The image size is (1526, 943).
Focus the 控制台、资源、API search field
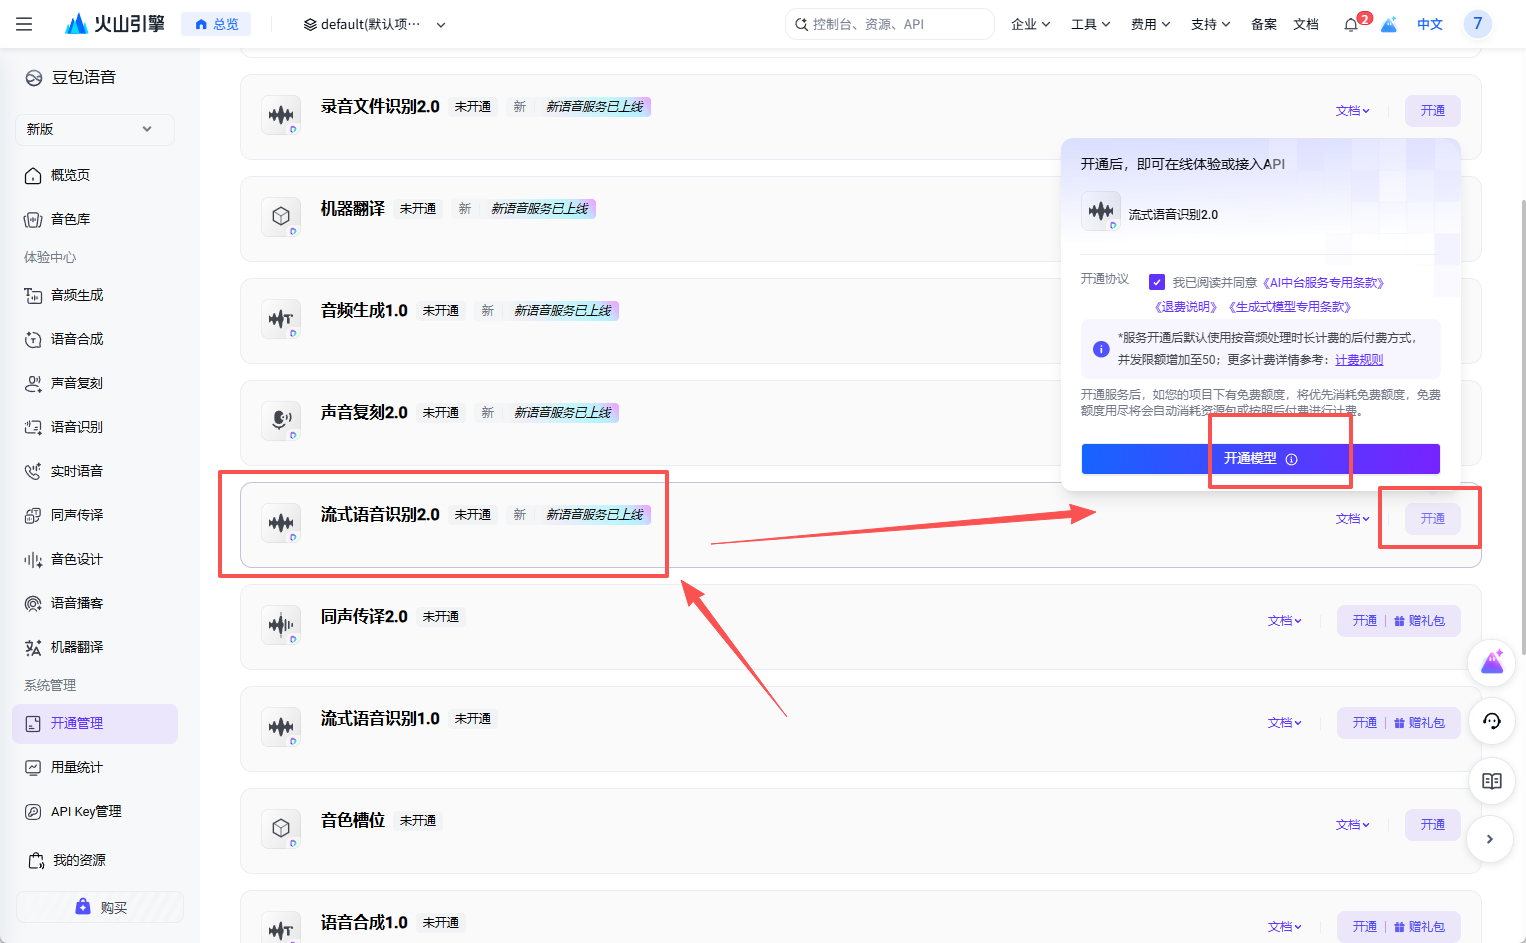click(x=890, y=24)
